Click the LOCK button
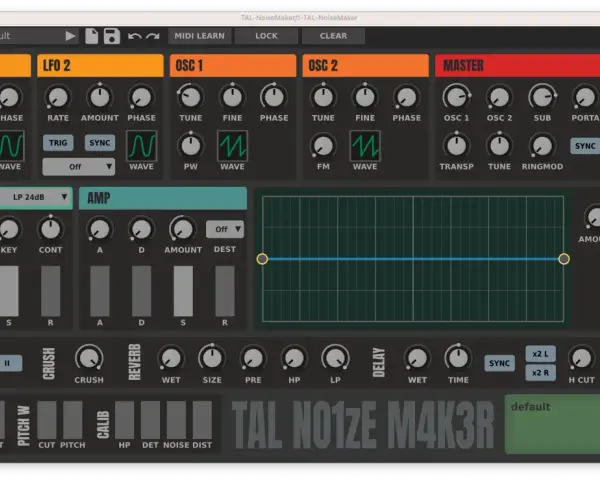This screenshot has height=480, width=600. (266, 36)
